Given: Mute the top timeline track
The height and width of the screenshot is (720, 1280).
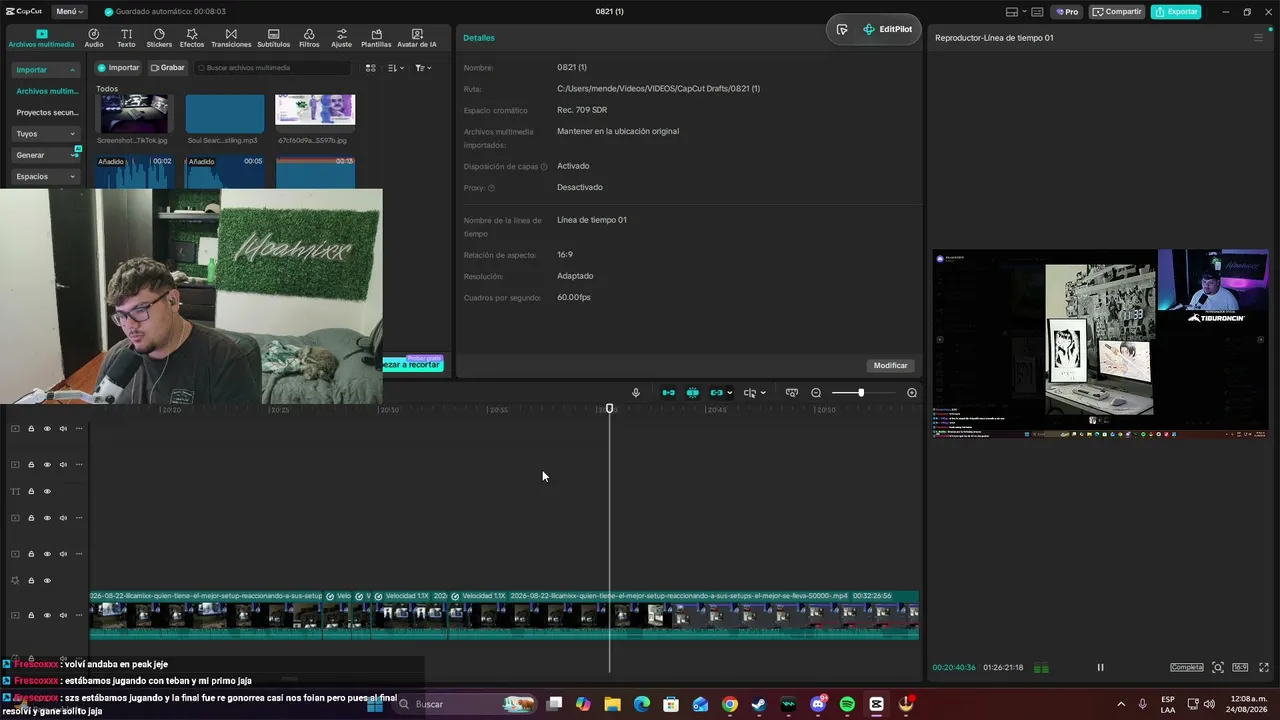Looking at the screenshot, I should point(63,429).
